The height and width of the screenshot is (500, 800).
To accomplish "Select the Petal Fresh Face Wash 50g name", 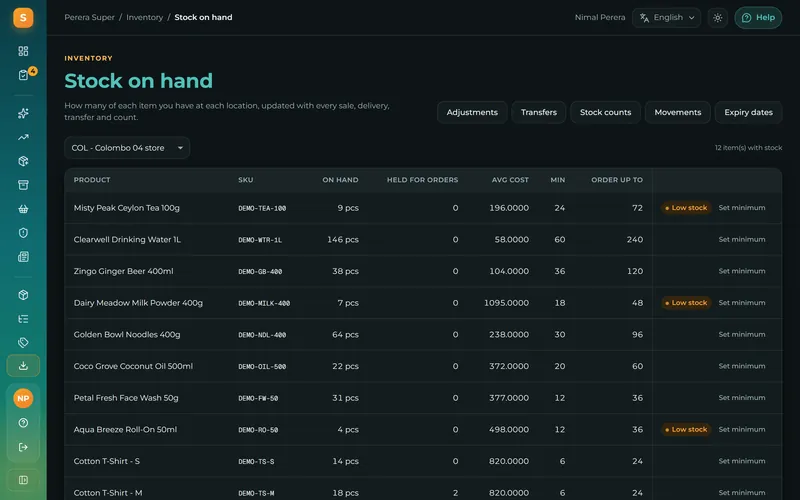I will point(126,397).
